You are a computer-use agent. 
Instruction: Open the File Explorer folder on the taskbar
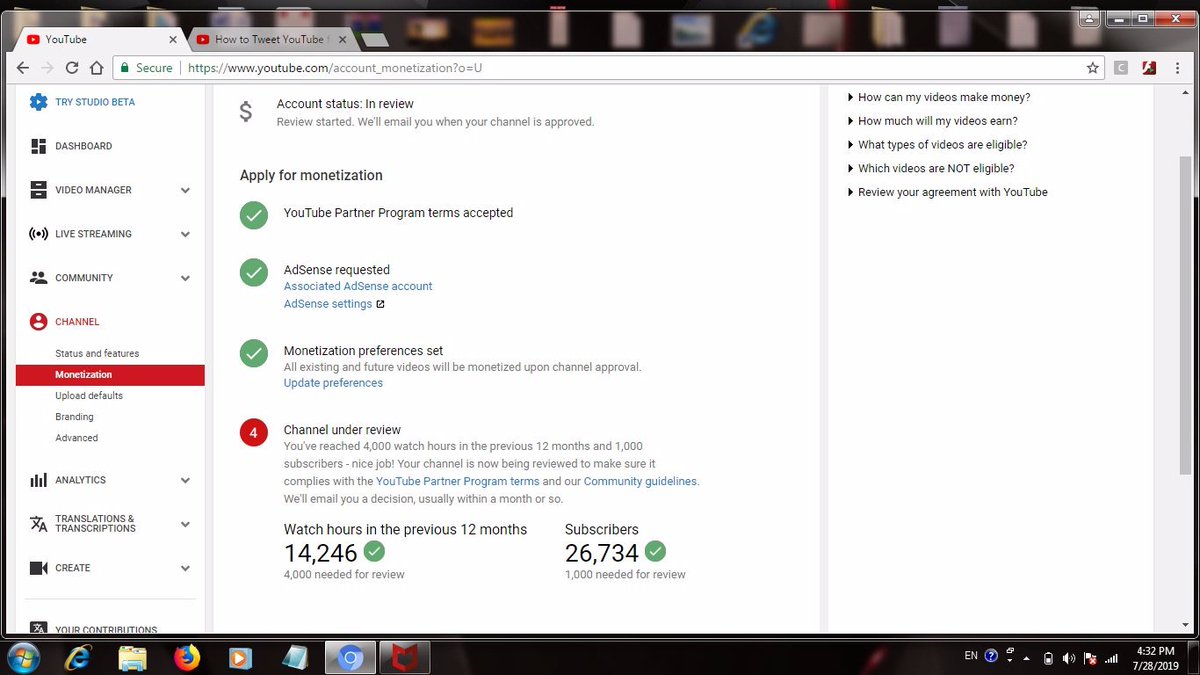(x=133, y=658)
